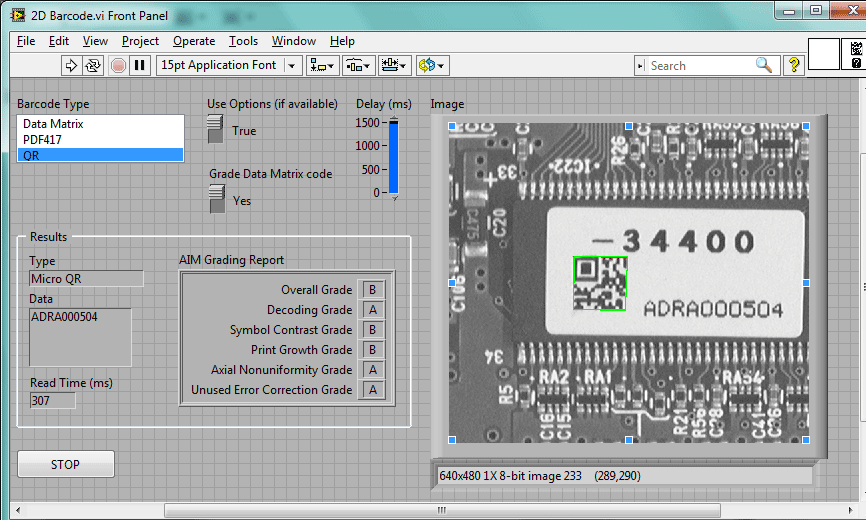Toggle the Use Options switch
The image size is (866, 520).
tap(215, 130)
